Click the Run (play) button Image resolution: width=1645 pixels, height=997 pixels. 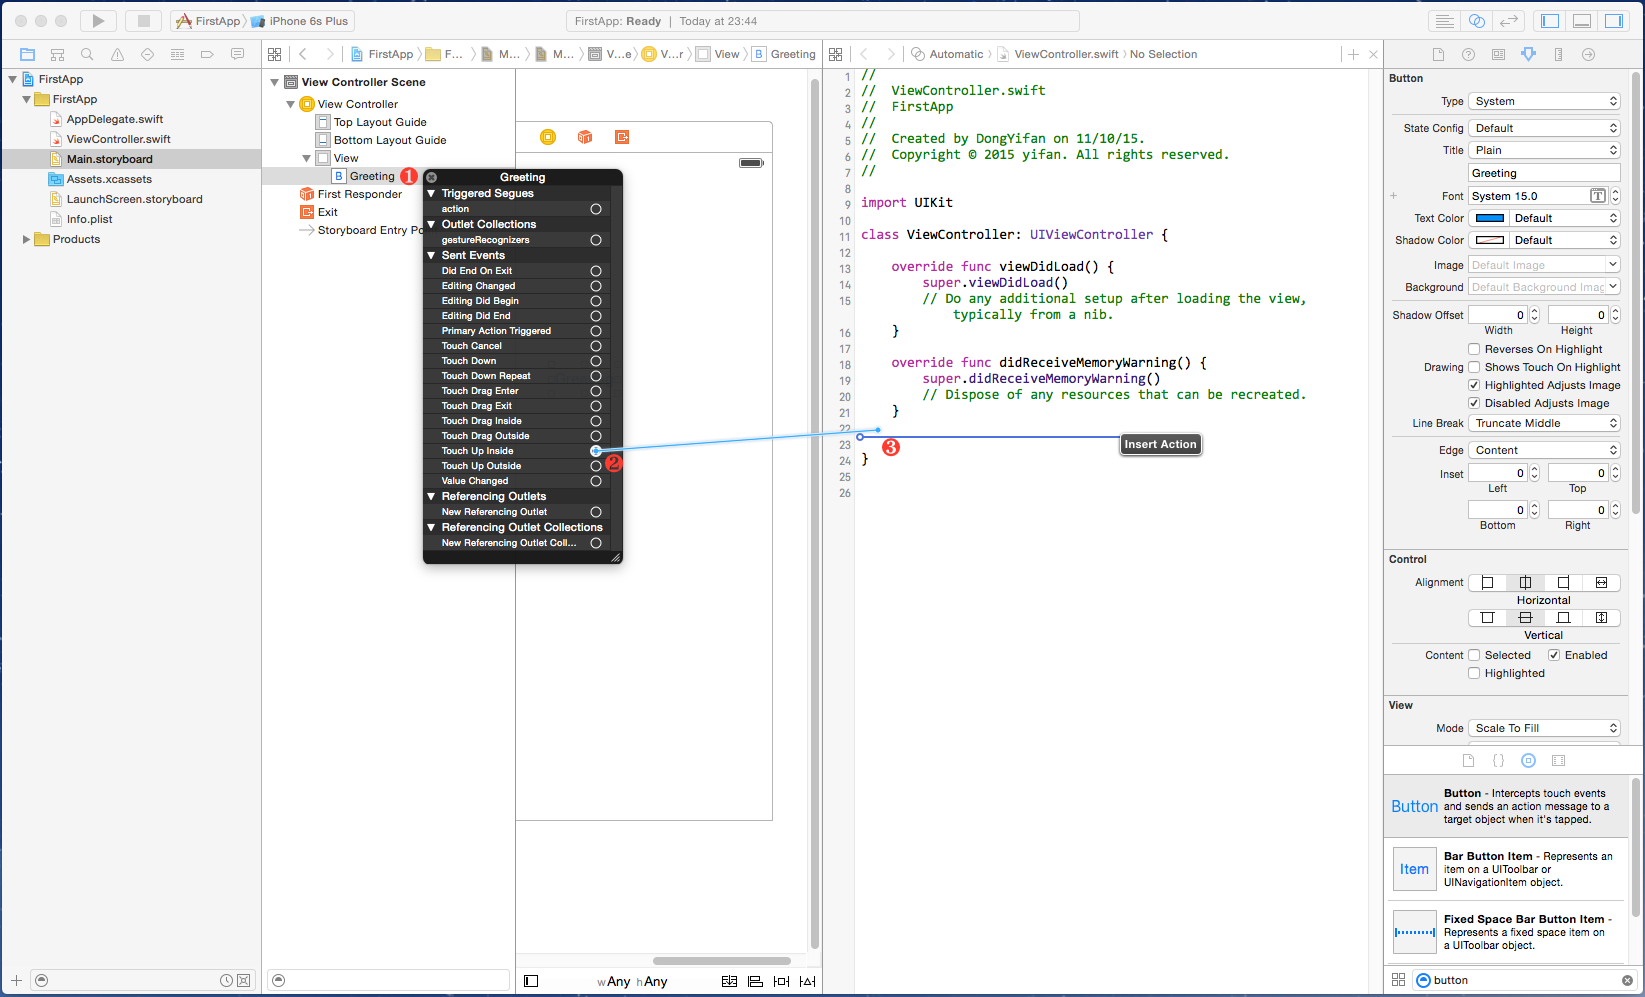98,21
